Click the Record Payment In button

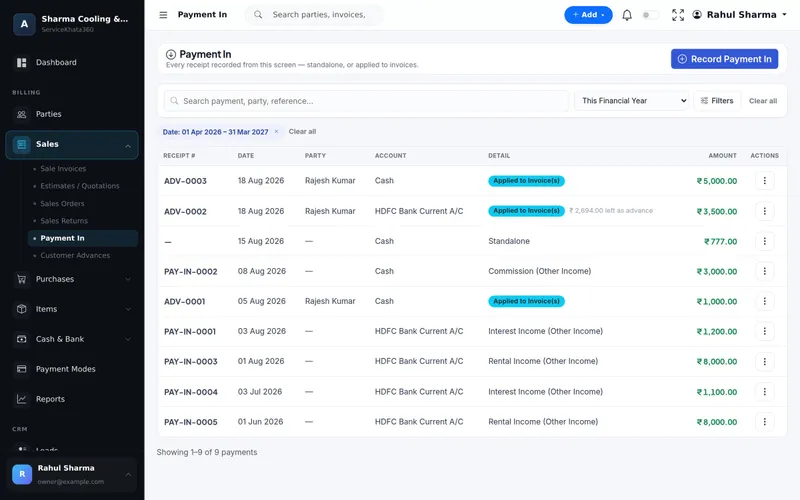[x=724, y=59]
